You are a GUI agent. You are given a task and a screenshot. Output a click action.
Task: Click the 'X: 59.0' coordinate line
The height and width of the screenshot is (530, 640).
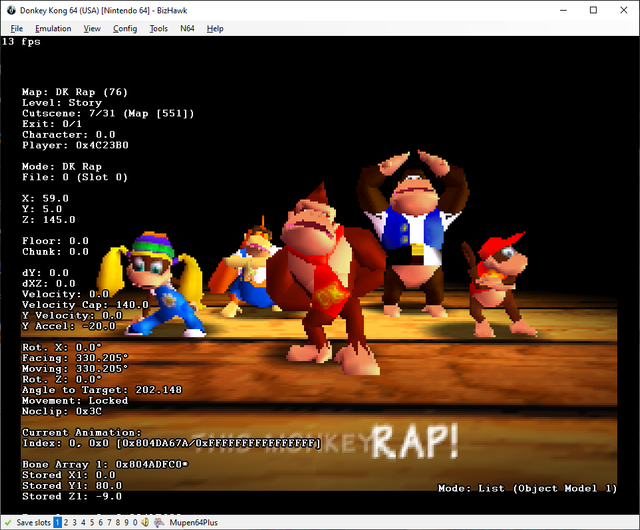[45, 198]
